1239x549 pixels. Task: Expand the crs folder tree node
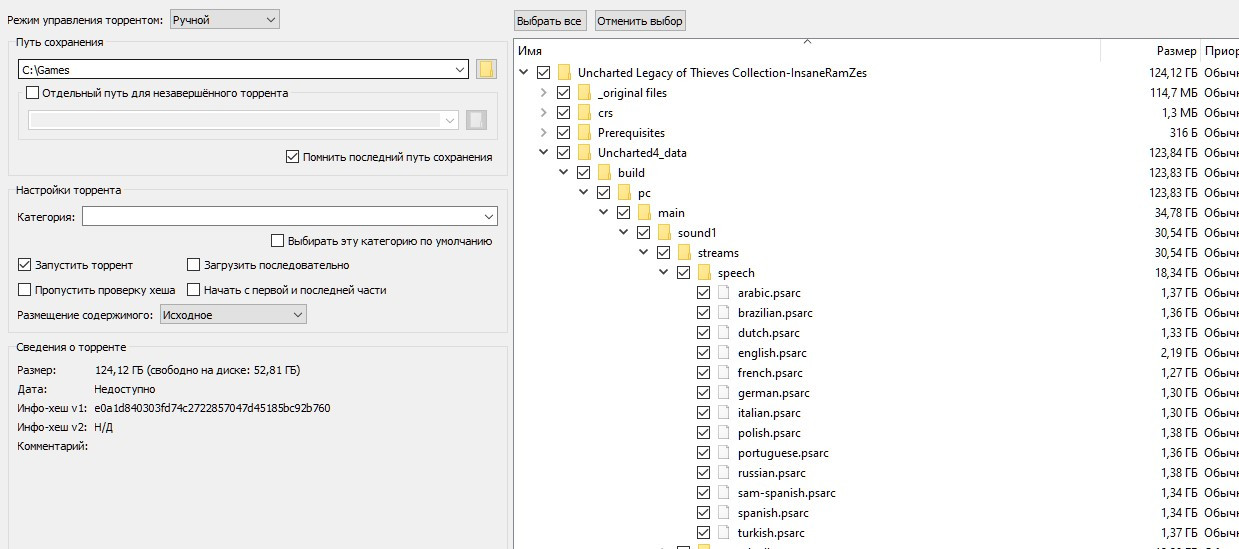543,113
